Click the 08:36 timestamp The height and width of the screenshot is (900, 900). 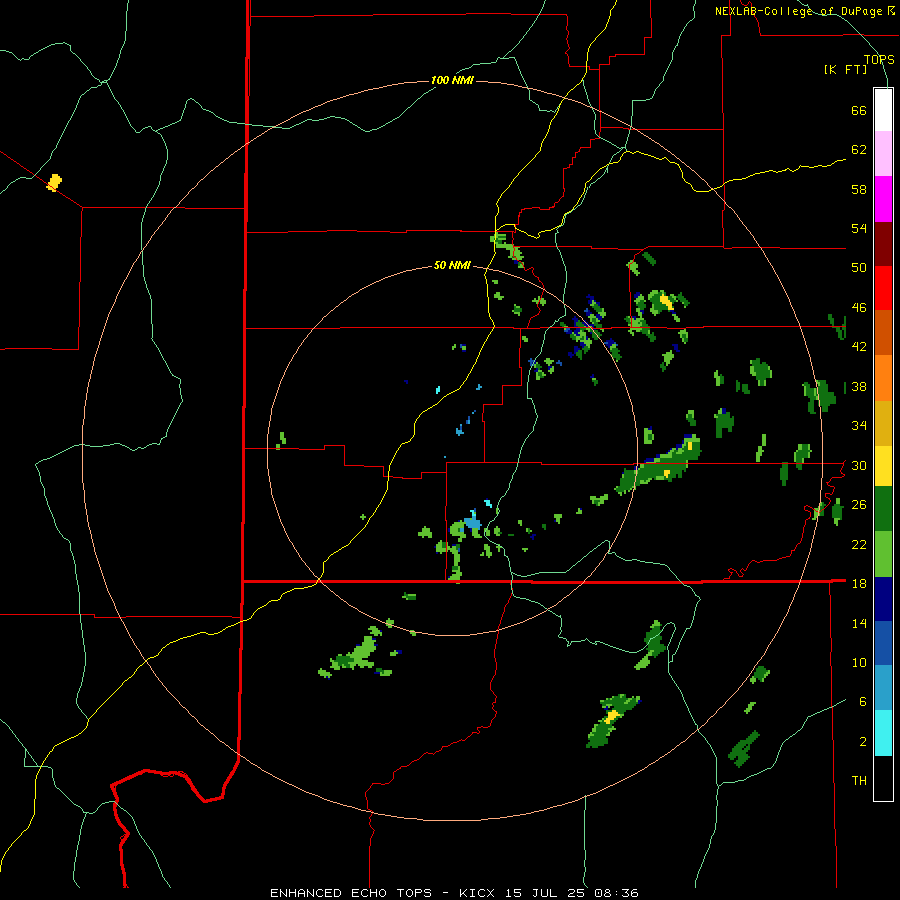pyautogui.click(x=619, y=893)
